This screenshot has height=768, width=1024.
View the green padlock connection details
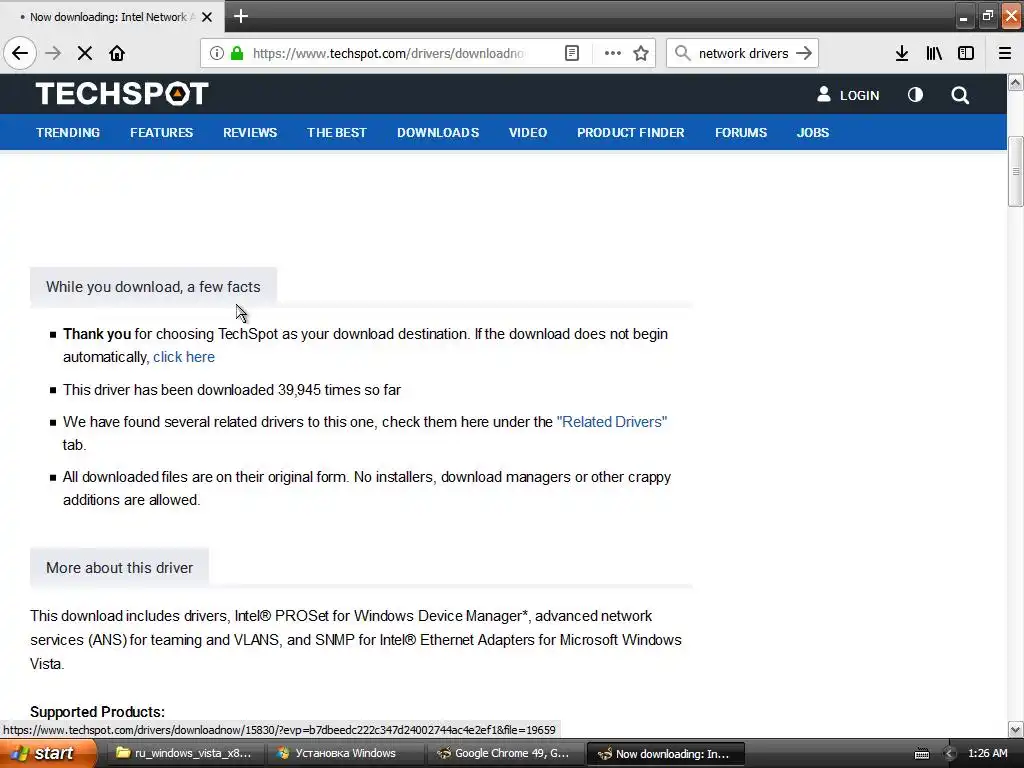tap(237, 53)
